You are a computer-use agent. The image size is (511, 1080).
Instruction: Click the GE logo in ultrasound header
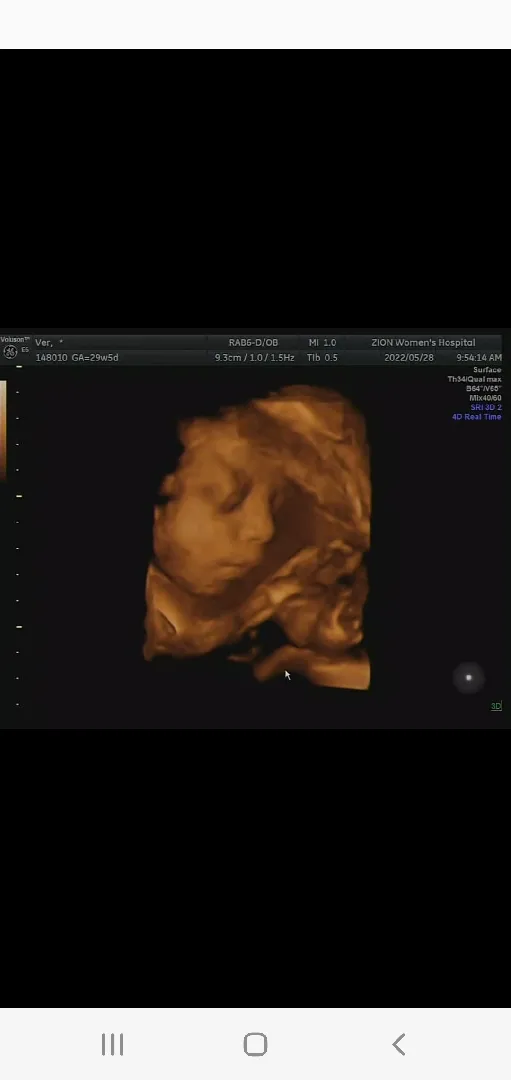click(10, 352)
